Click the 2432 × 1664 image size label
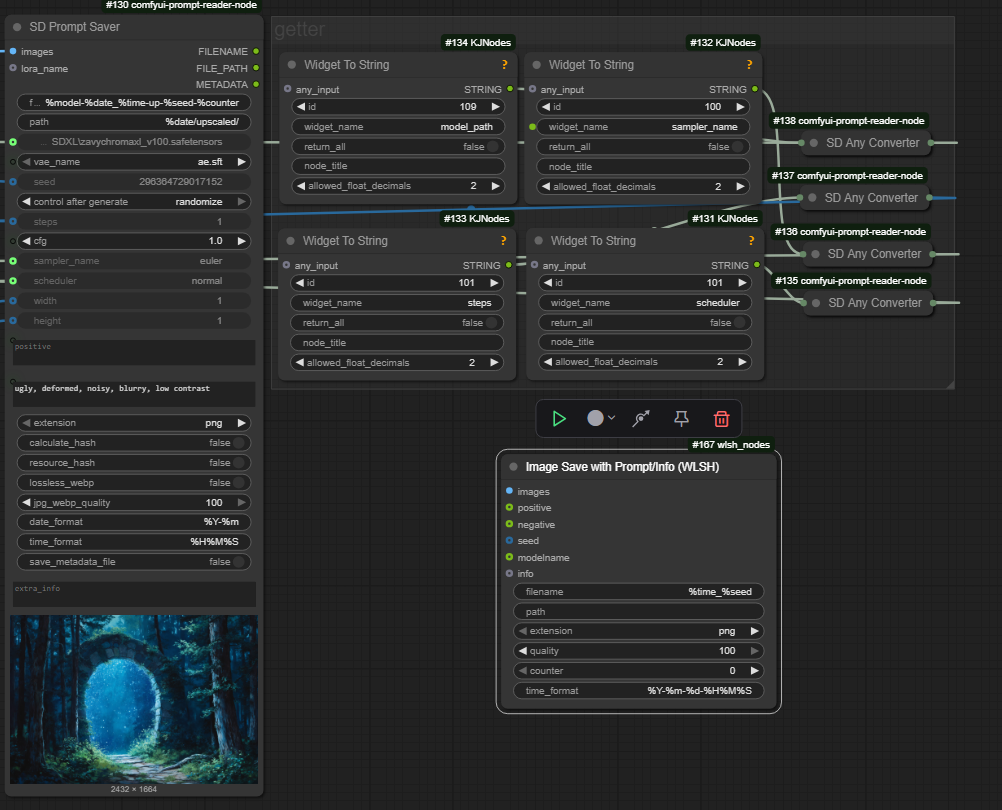Image resolution: width=1002 pixels, height=810 pixels. tap(134, 789)
